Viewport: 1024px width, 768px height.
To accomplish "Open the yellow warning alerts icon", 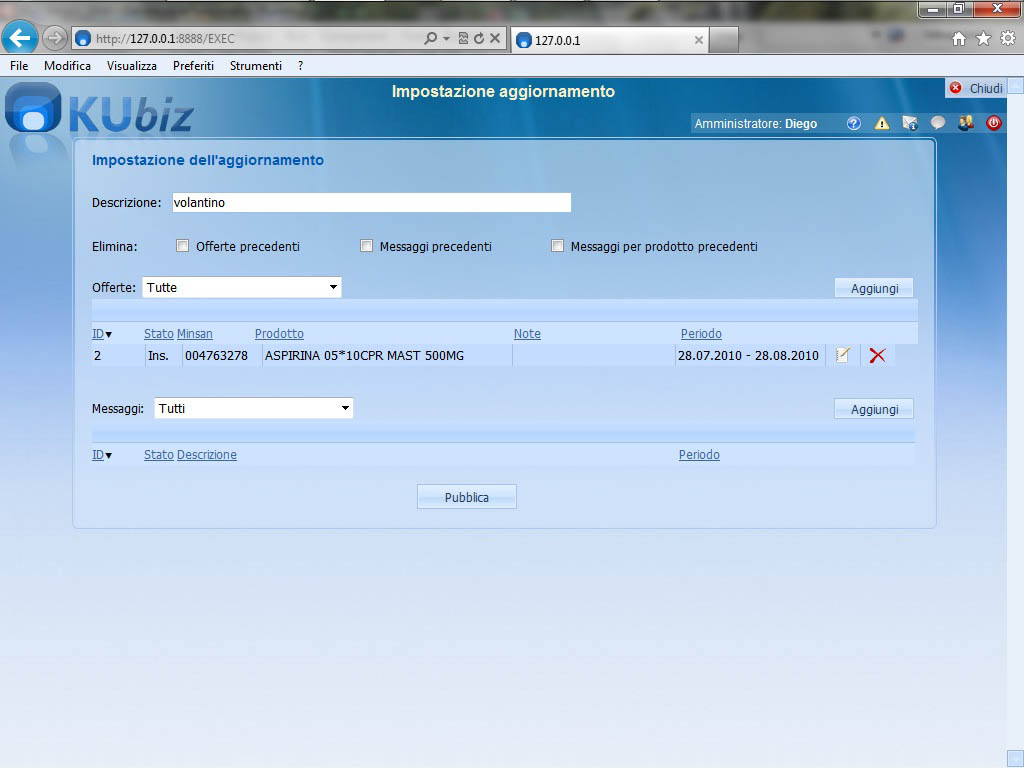I will click(x=881, y=124).
